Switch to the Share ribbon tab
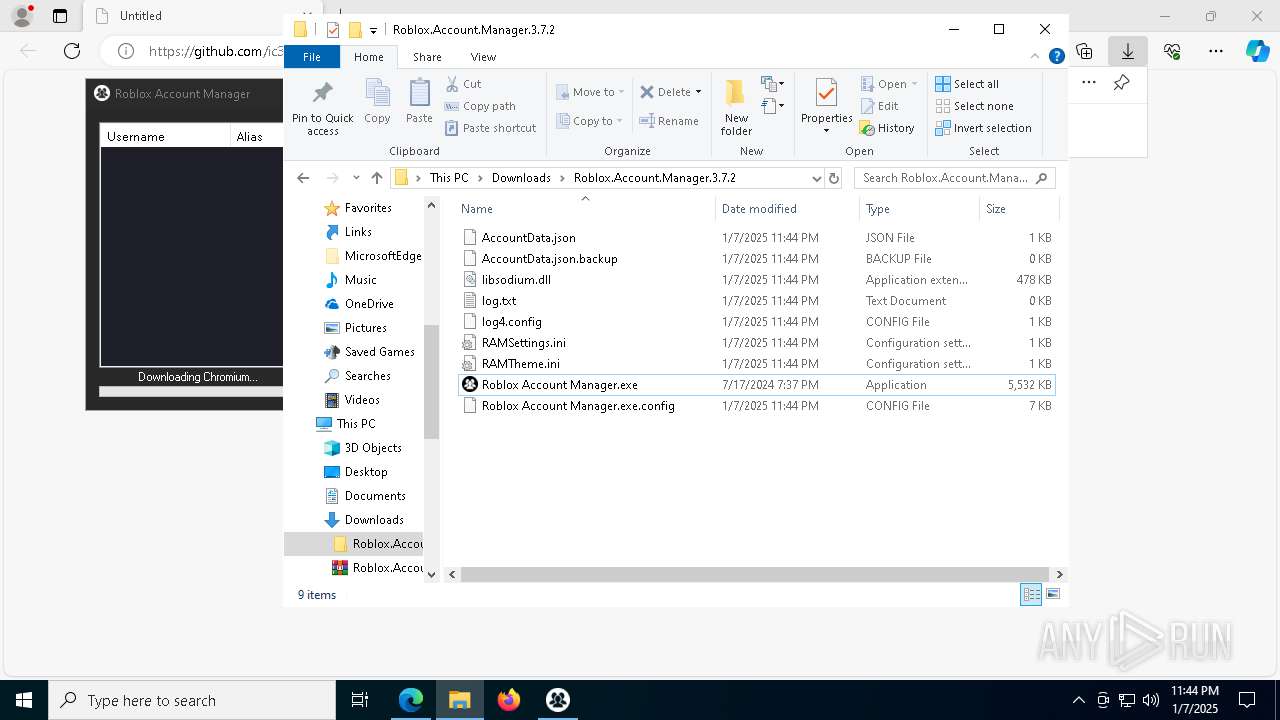The width and height of the screenshot is (1280, 720). coord(427,57)
